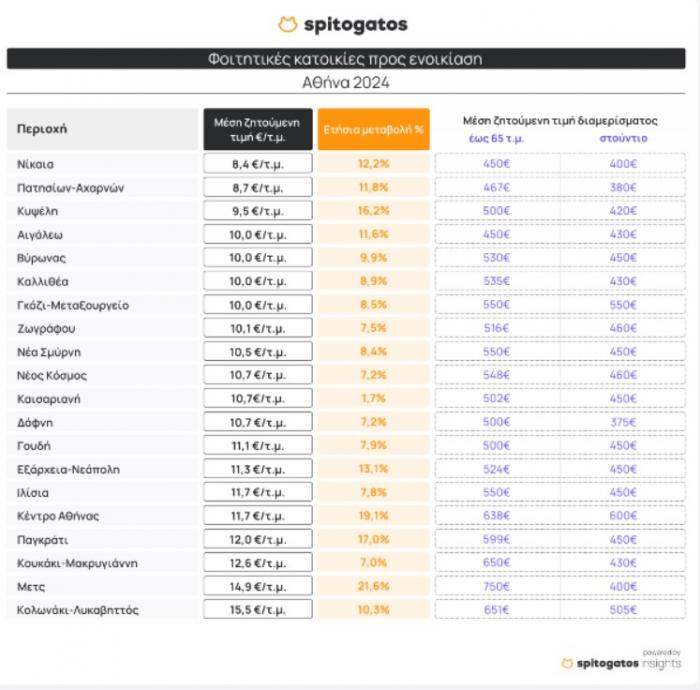Click 375€ studio price for Δάφνη

(623, 422)
